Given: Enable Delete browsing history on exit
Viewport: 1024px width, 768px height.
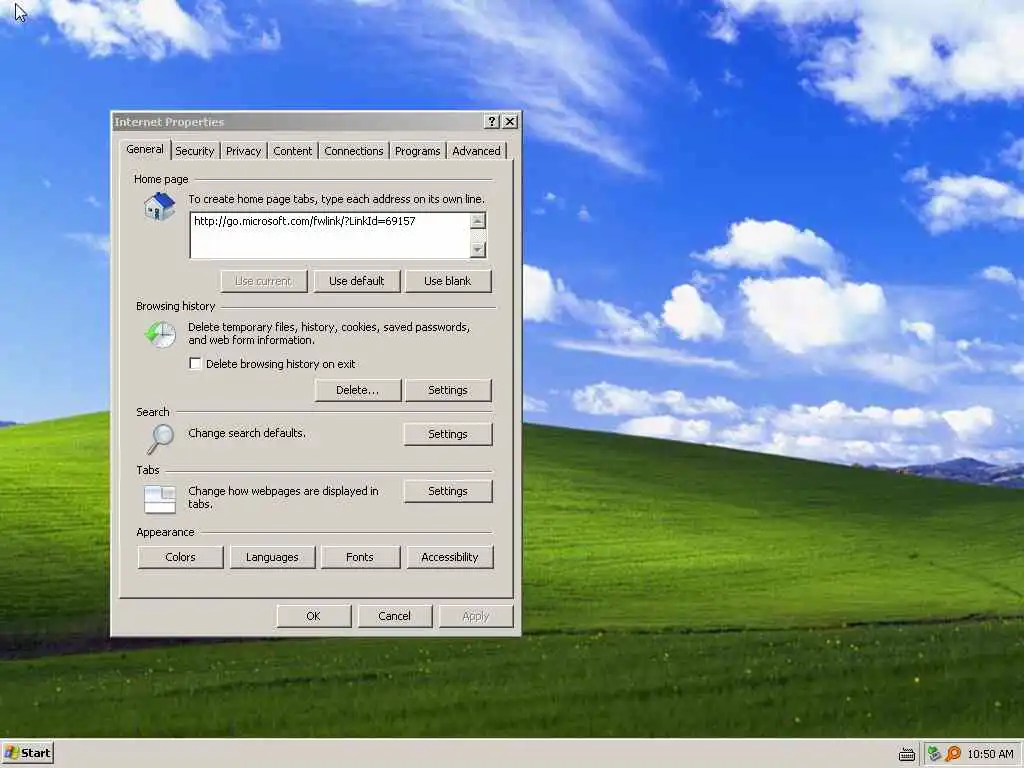Looking at the screenshot, I should (x=195, y=363).
